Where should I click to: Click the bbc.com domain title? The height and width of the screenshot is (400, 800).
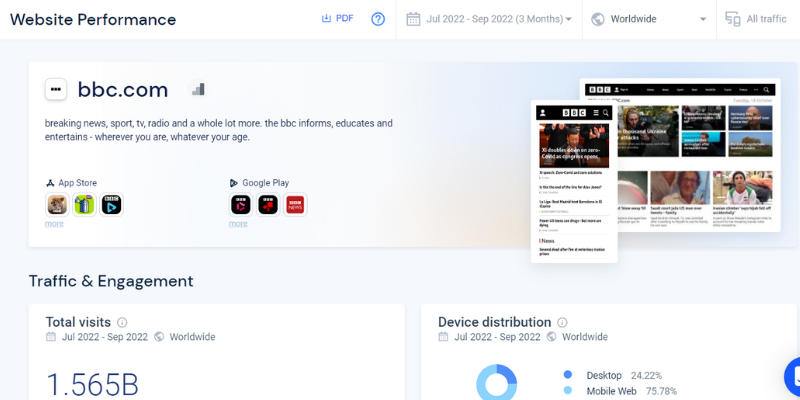[x=123, y=90]
